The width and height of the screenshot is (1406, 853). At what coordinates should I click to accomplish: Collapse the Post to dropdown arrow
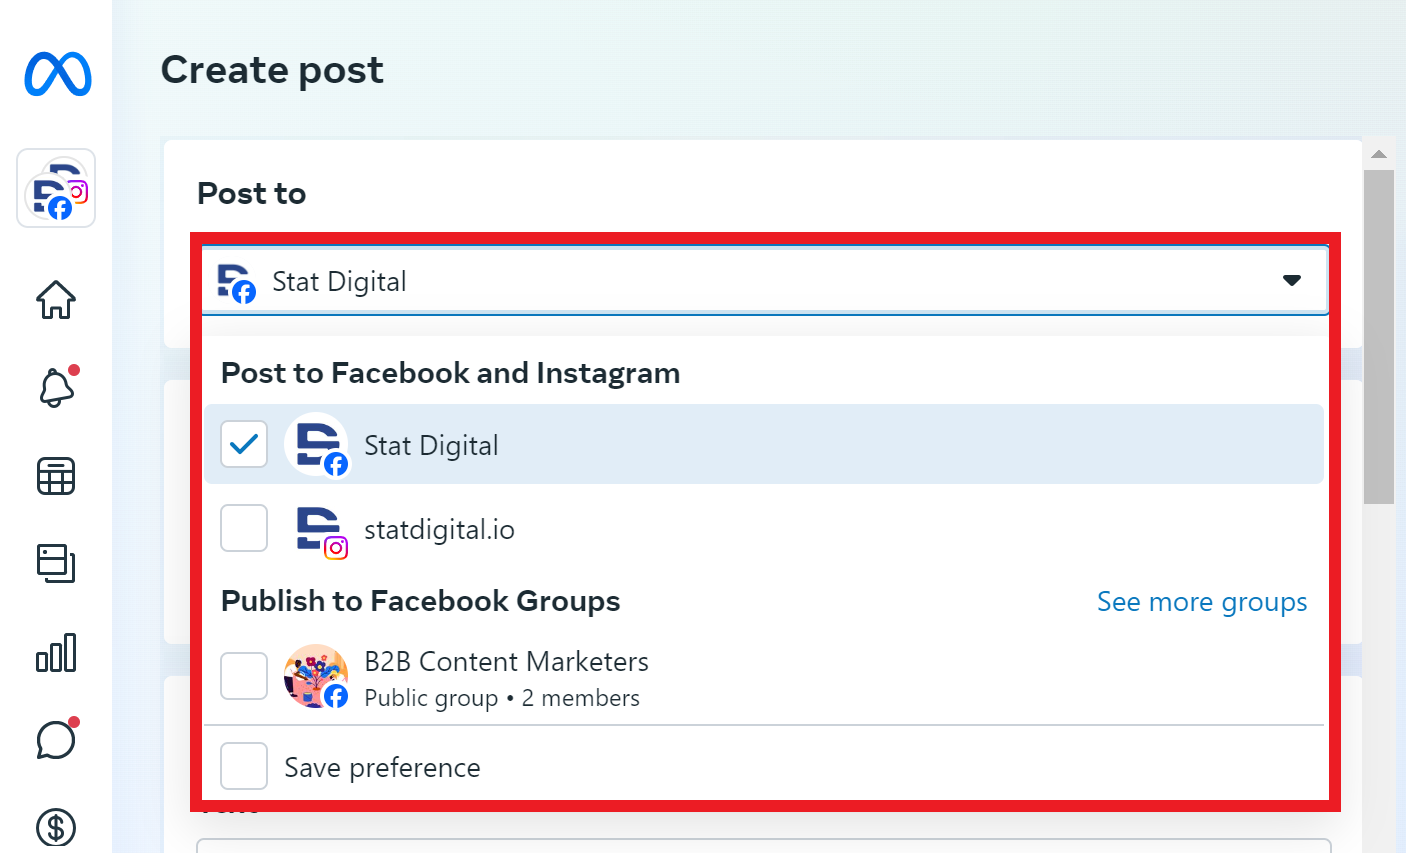tap(1292, 281)
